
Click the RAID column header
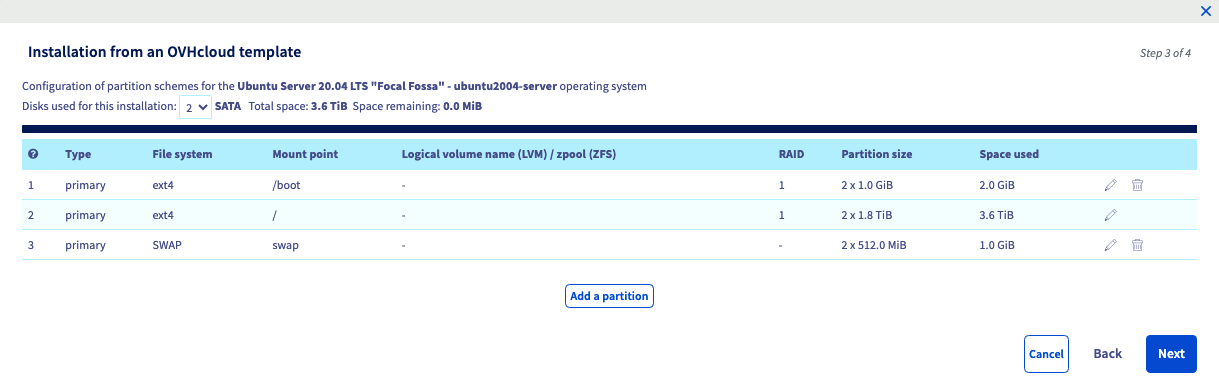coord(791,155)
